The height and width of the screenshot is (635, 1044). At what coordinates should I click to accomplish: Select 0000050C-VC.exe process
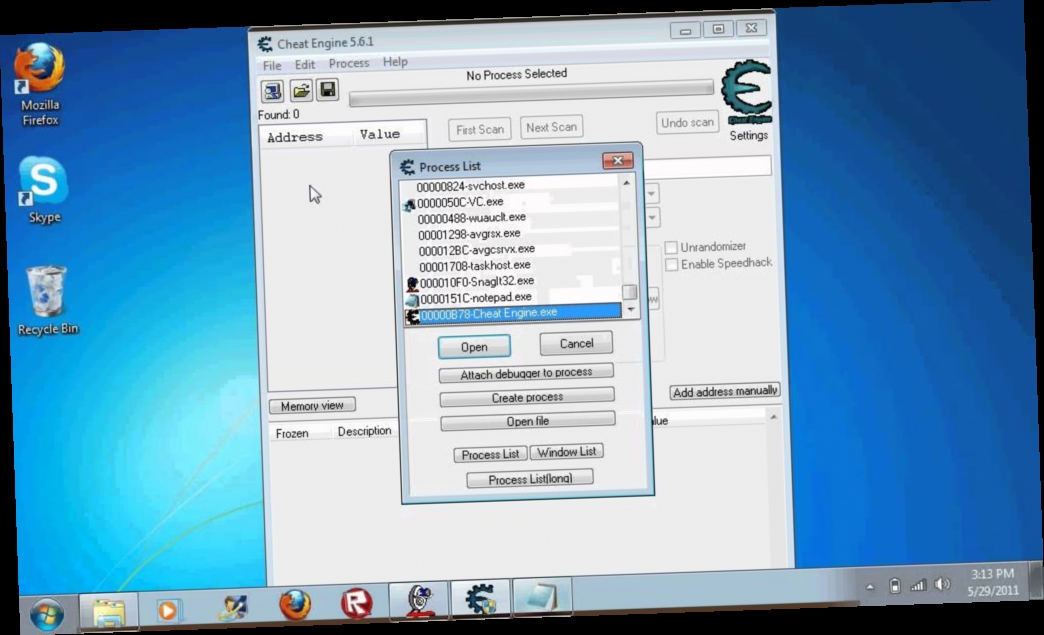511,202
